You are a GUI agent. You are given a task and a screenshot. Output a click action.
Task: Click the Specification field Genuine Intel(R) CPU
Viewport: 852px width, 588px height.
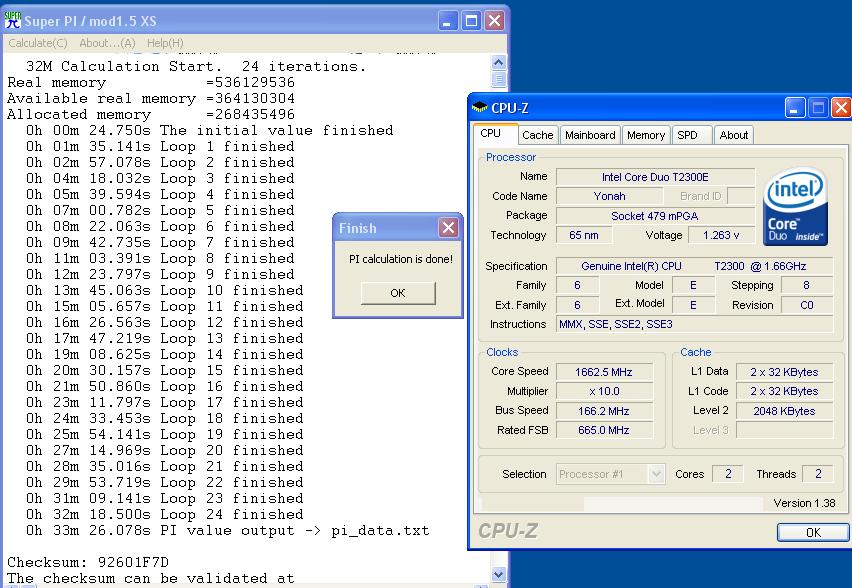(x=694, y=266)
